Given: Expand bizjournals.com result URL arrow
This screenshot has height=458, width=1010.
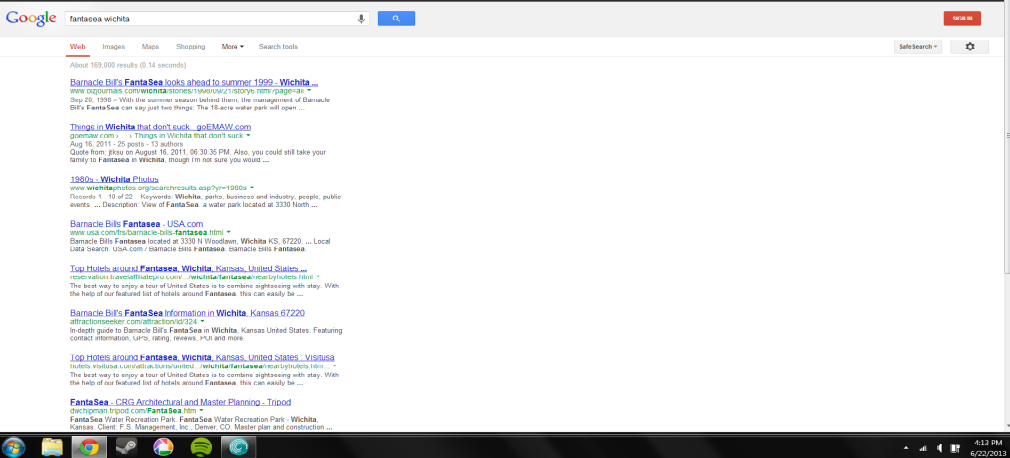Looking at the screenshot, I should click(x=309, y=91).
